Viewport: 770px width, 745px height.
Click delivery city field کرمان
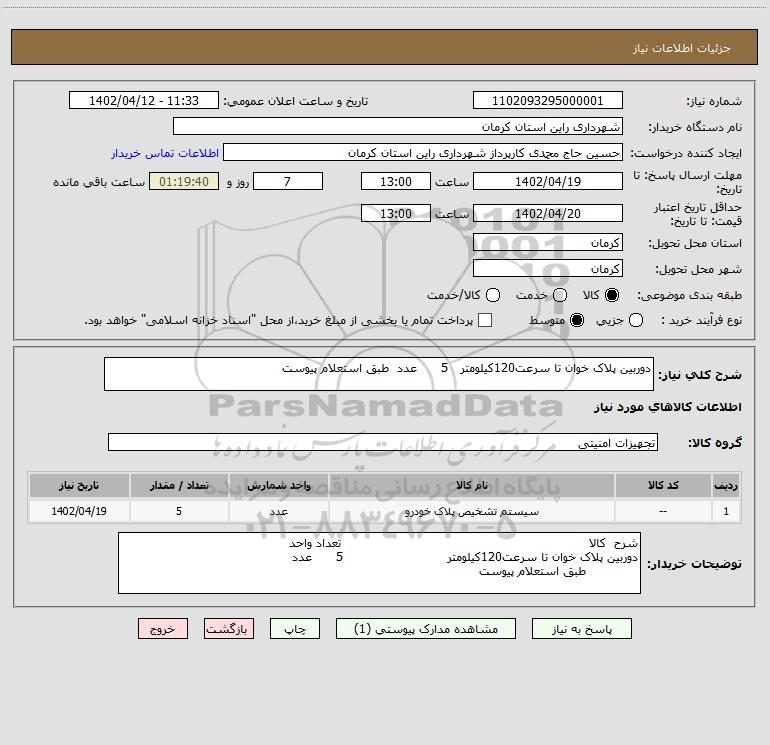click(548, 269)
